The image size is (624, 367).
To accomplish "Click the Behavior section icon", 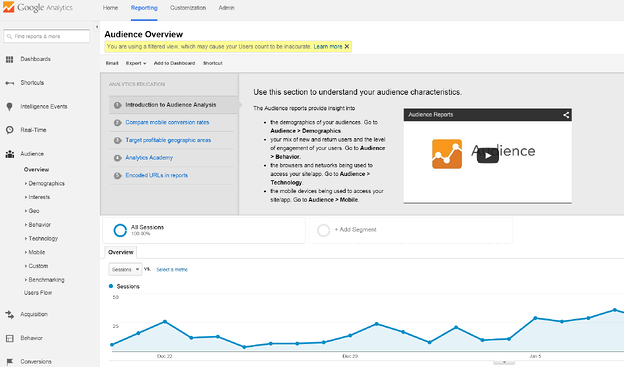I will (10, 338).
